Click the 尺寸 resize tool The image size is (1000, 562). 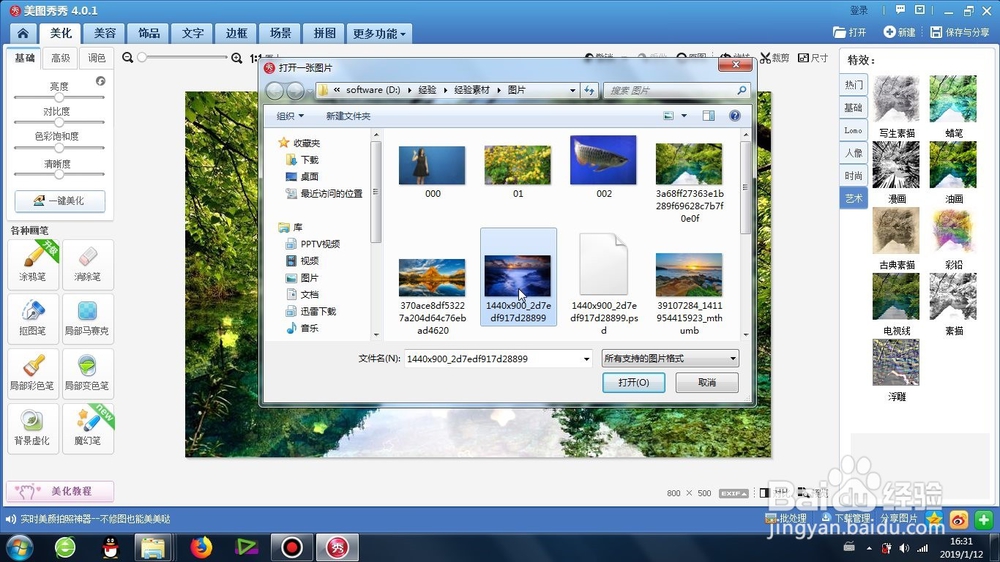[813, 58]
